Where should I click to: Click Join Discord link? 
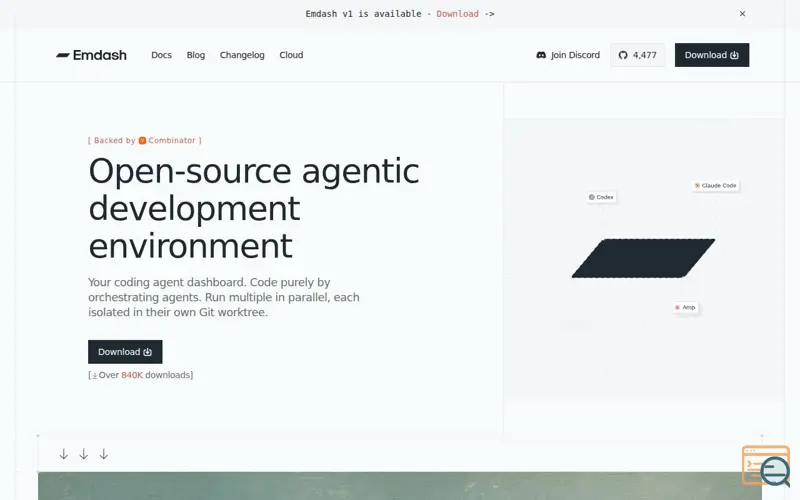pos(568,55)
